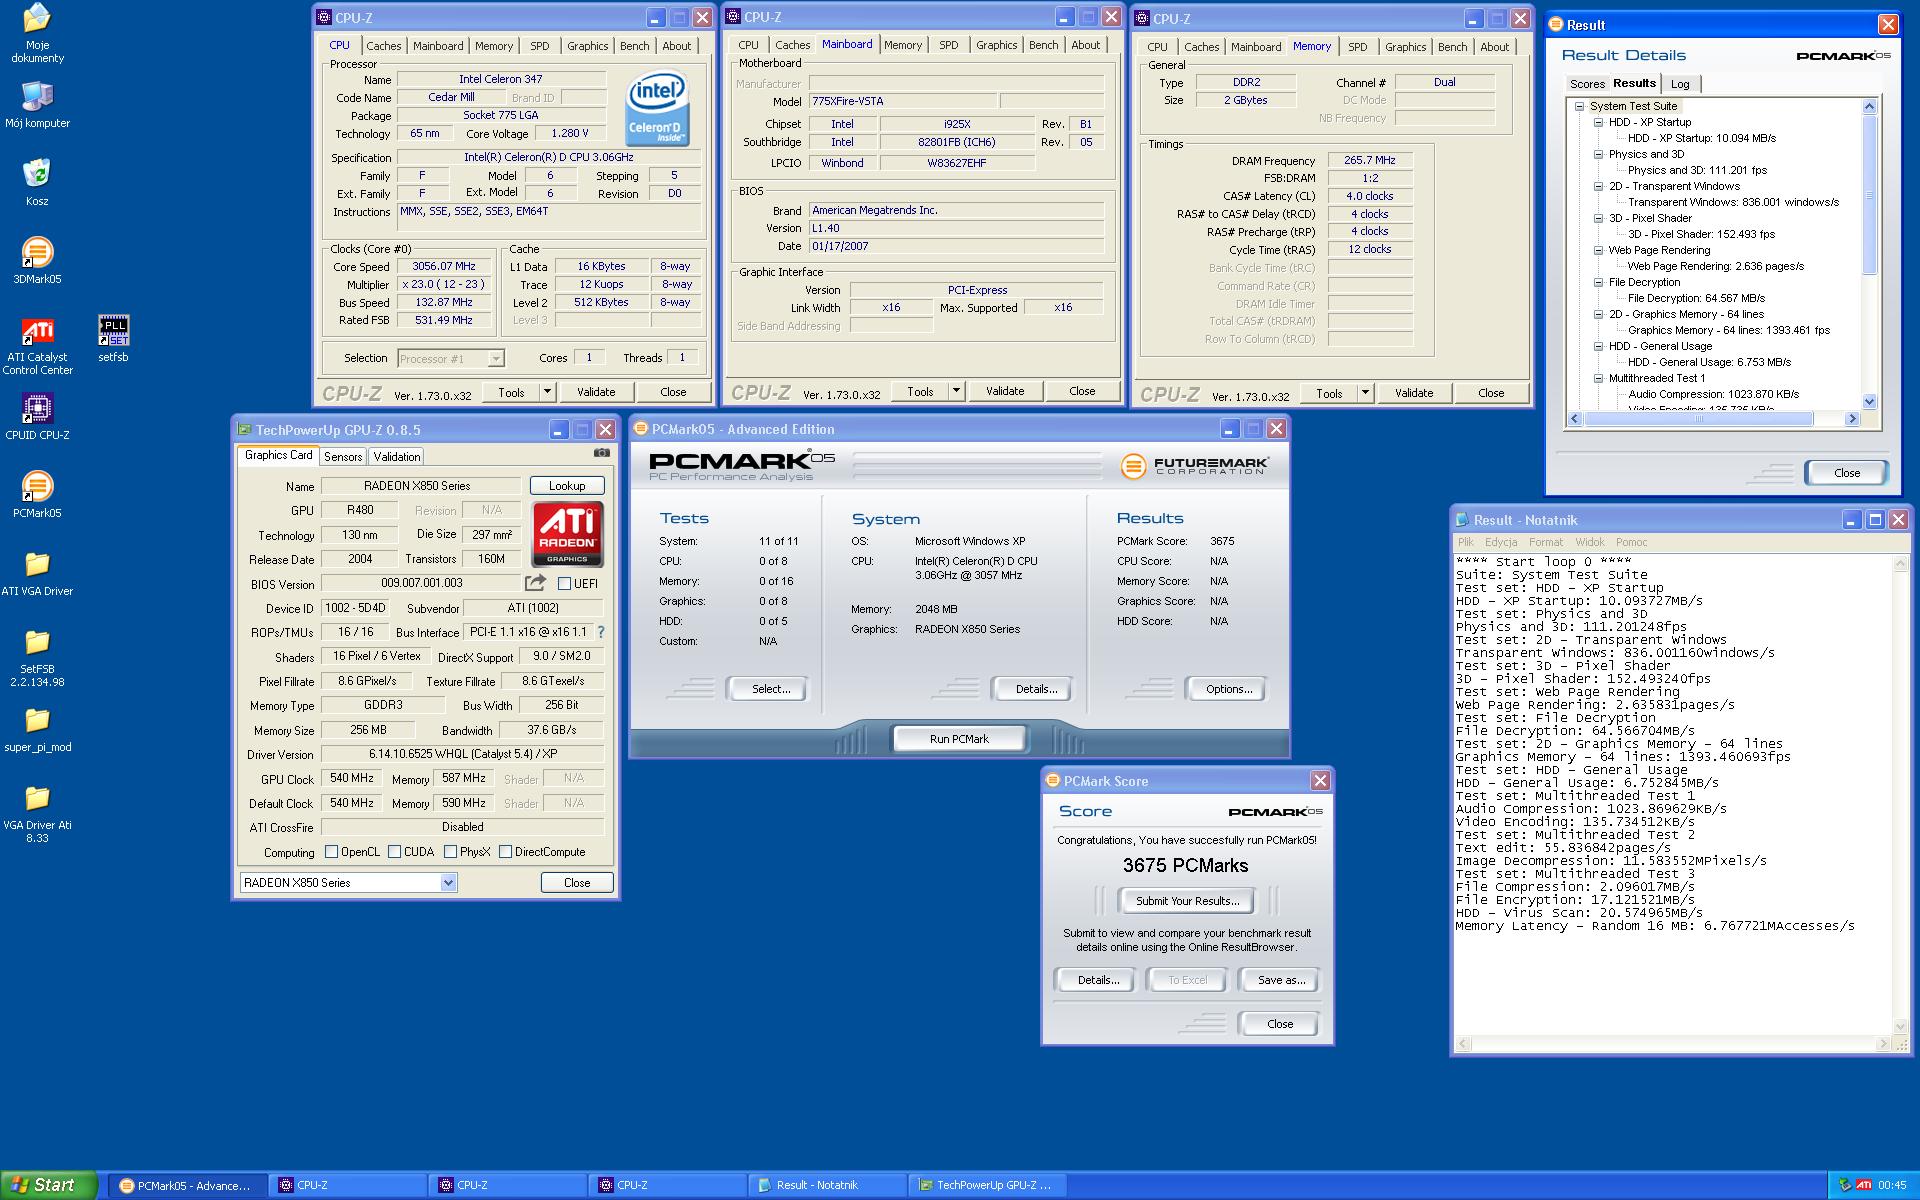Switch to Caches tab in first CPU-Z
Image resolution: width=1920 pixels, height=1200 pixels.
click(x=383, y=46)
